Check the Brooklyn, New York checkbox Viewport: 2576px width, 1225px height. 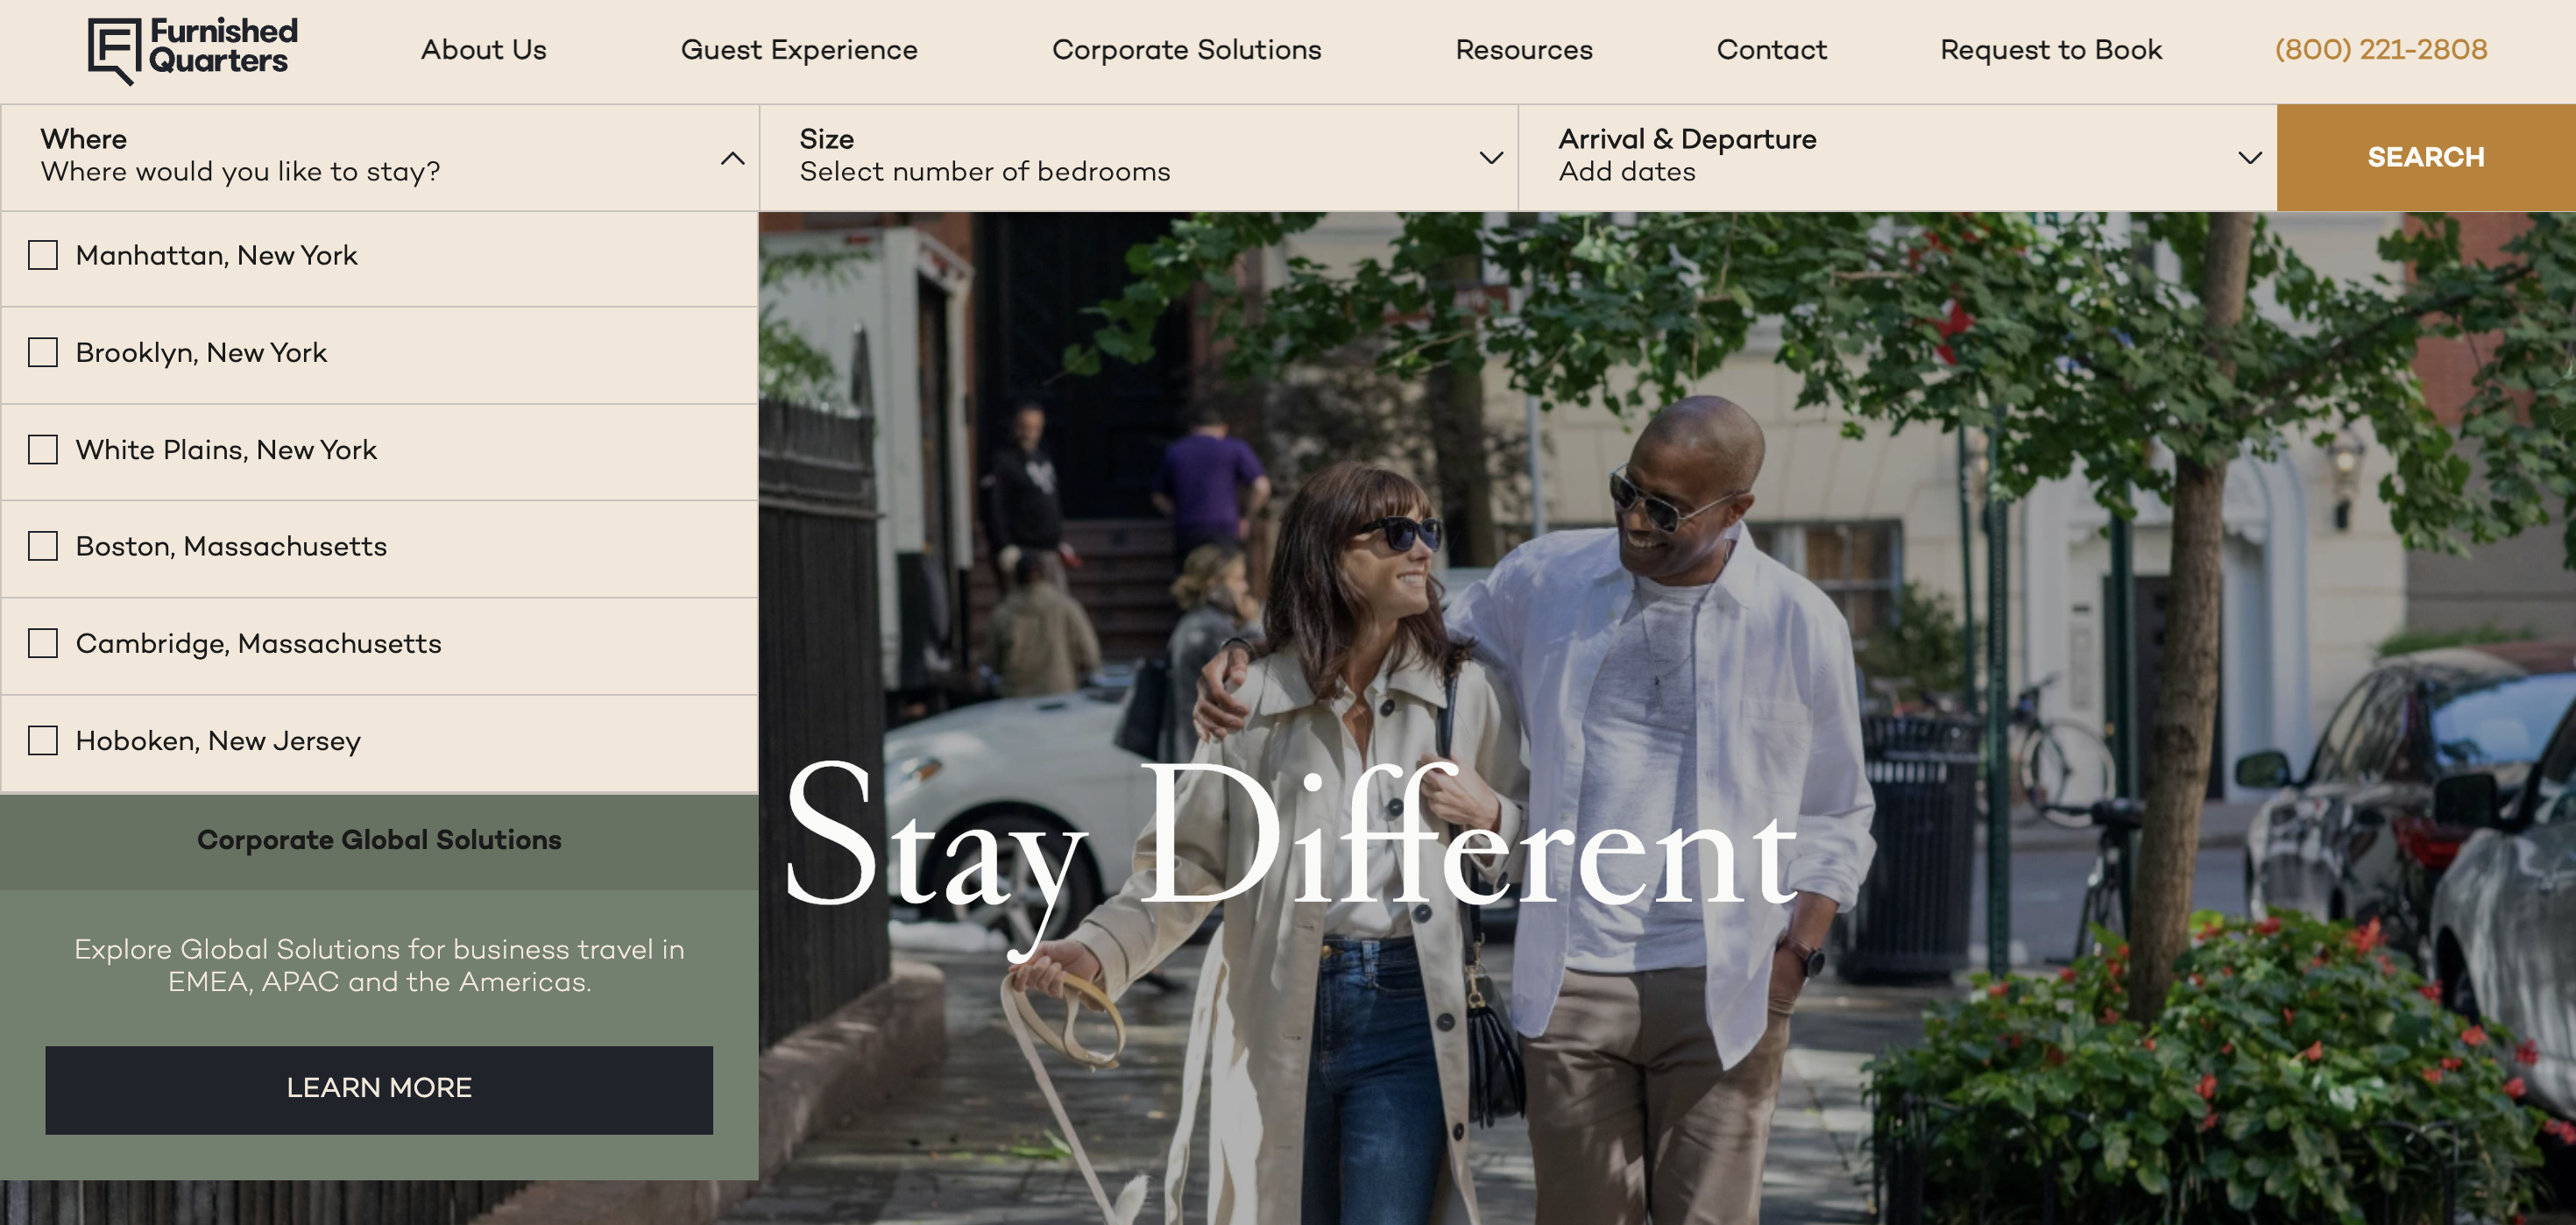[x=43, y=353]
